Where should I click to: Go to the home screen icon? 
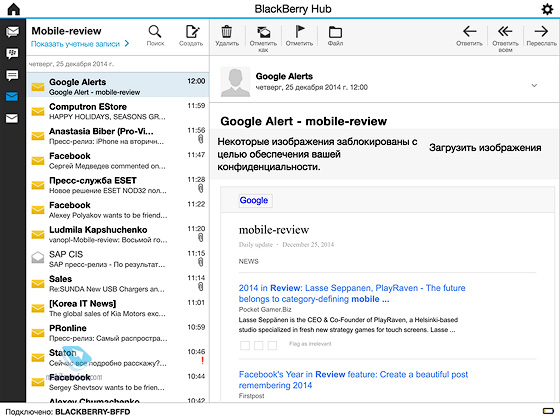point(13,9)
